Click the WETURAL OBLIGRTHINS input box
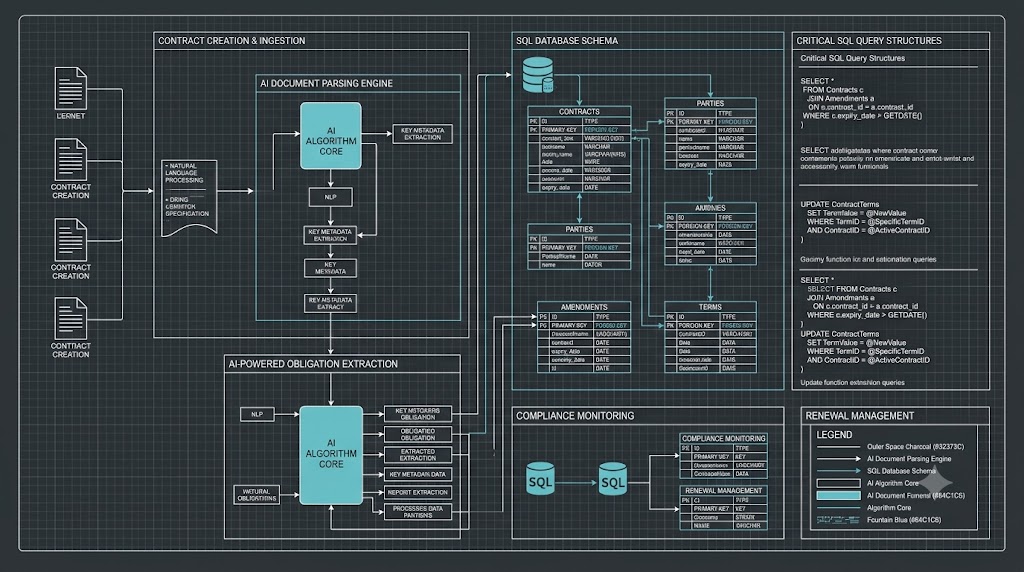Screen dimensions: 1024x572 [257, 494]
